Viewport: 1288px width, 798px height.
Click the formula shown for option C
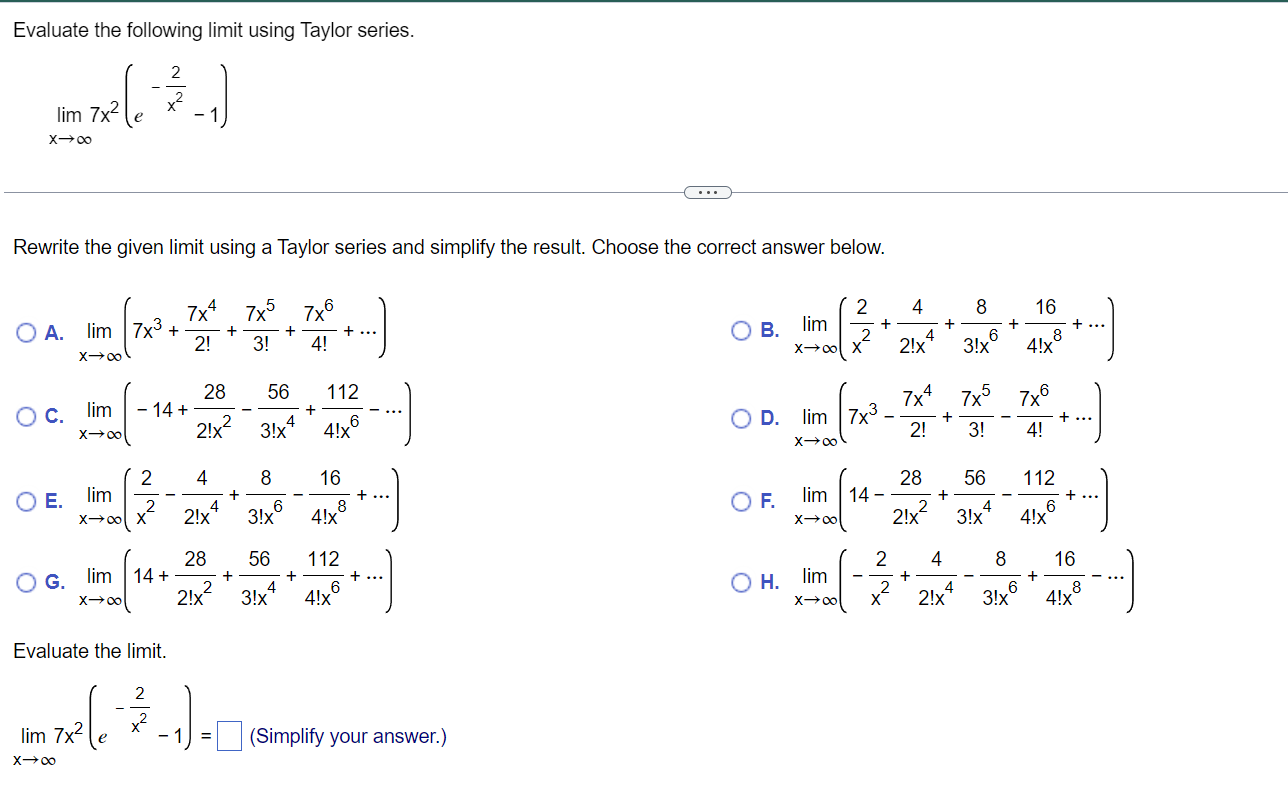click(x=245, y=410)
